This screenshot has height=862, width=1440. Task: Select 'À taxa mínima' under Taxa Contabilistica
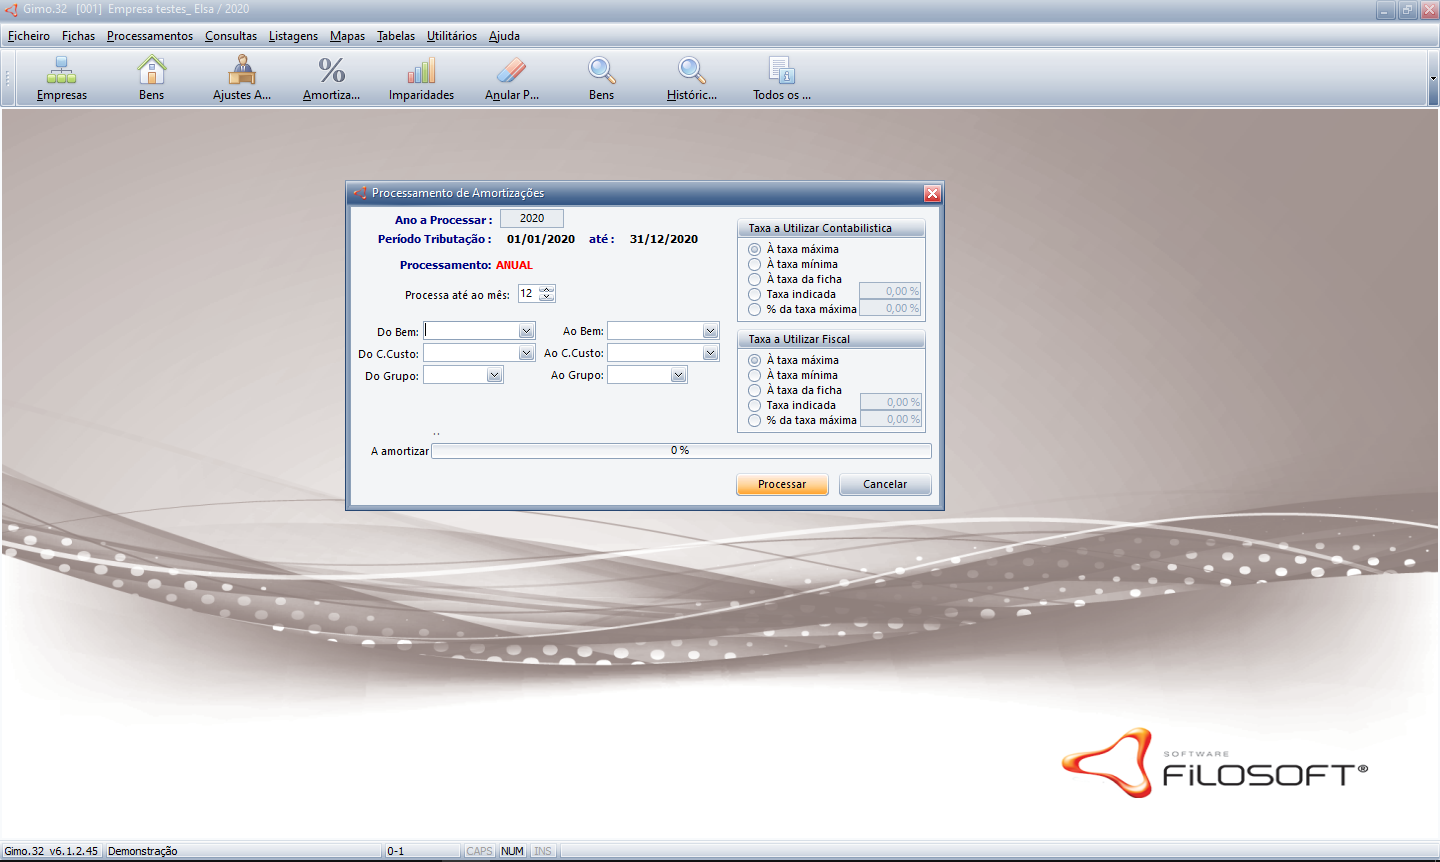pyautogui.click(x=755, y=265)
